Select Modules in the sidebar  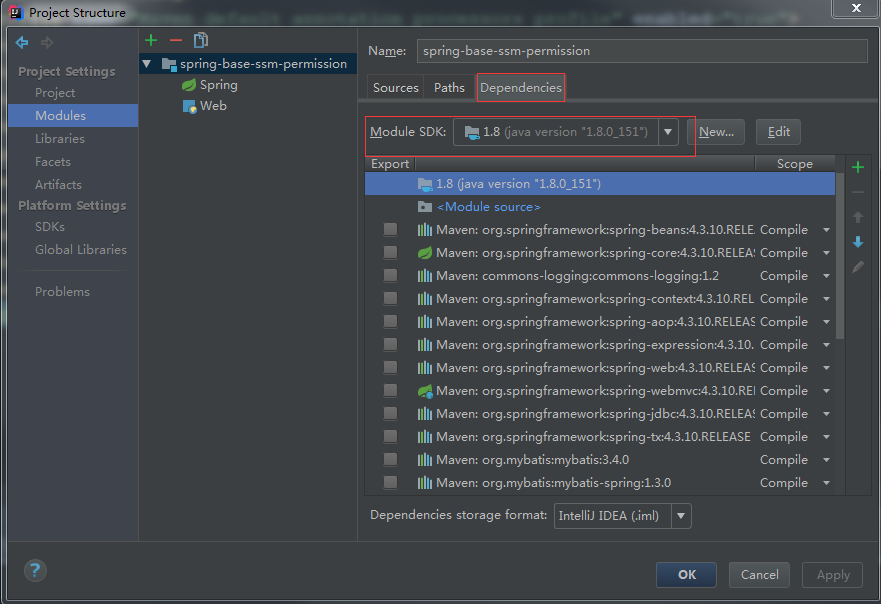(x=73, y=116)
